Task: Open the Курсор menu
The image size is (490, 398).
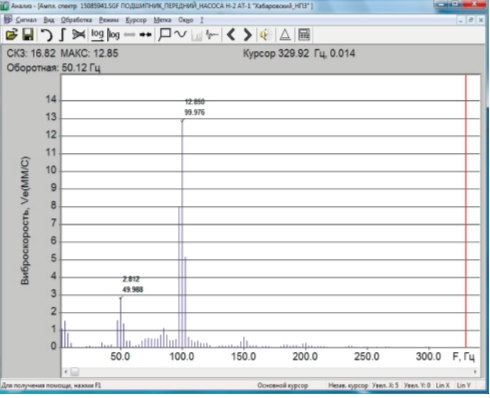Action: coord(136,20)
